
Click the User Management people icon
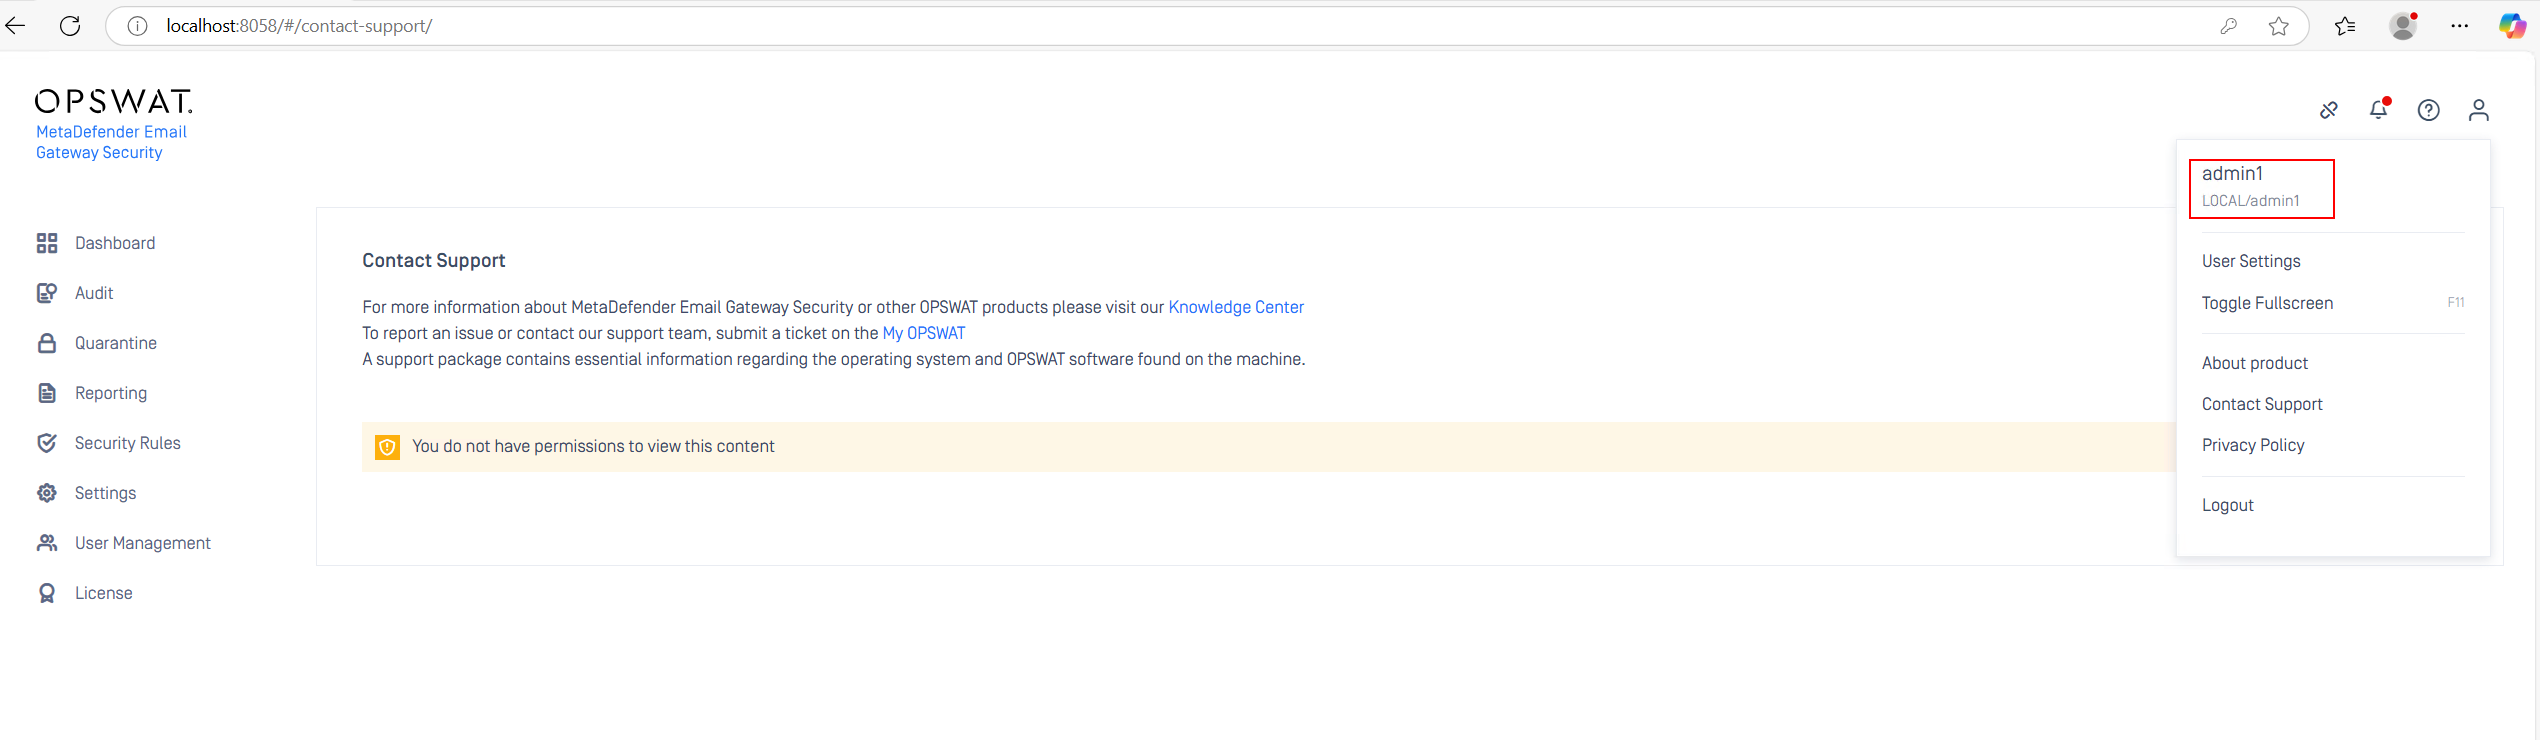pyautogui.click(x=47, y=543)
